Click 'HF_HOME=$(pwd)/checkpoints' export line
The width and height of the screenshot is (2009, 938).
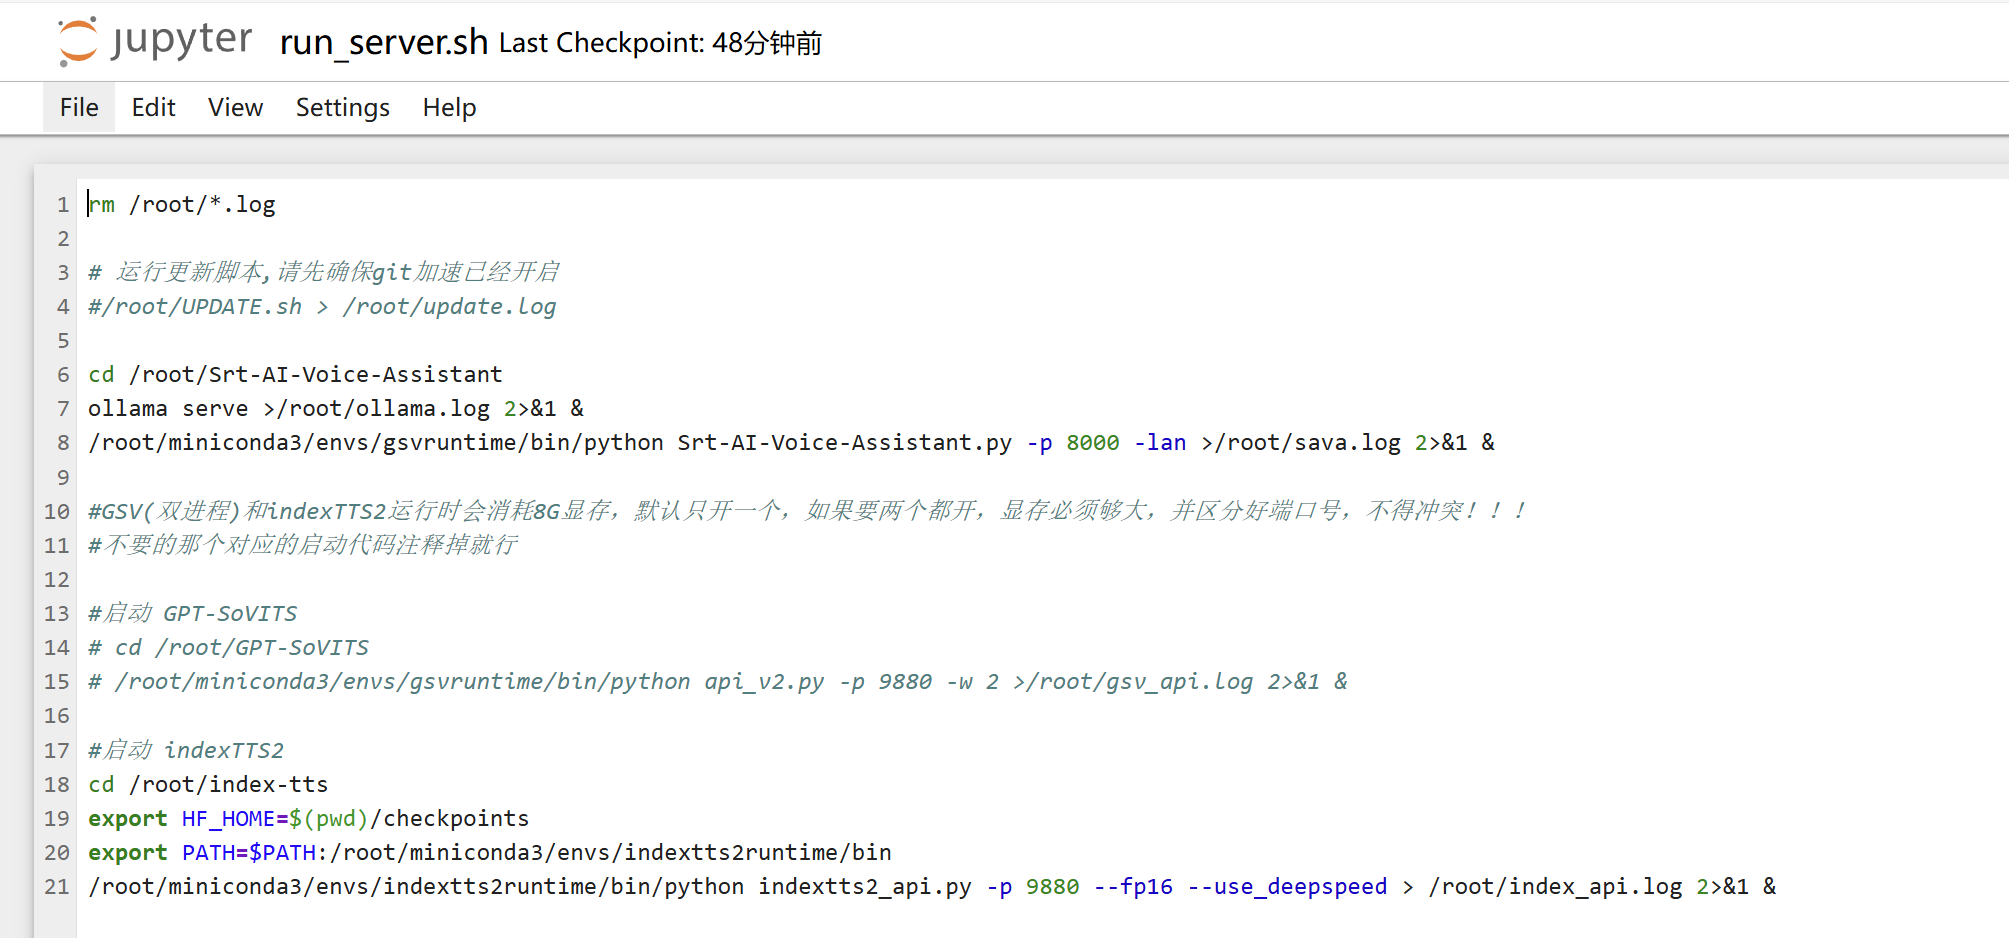click(308, 819)
